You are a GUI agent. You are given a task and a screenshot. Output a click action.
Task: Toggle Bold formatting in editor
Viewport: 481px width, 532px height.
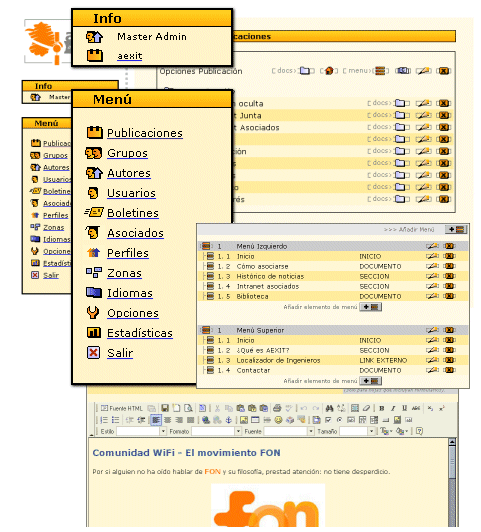pos(382,408)
